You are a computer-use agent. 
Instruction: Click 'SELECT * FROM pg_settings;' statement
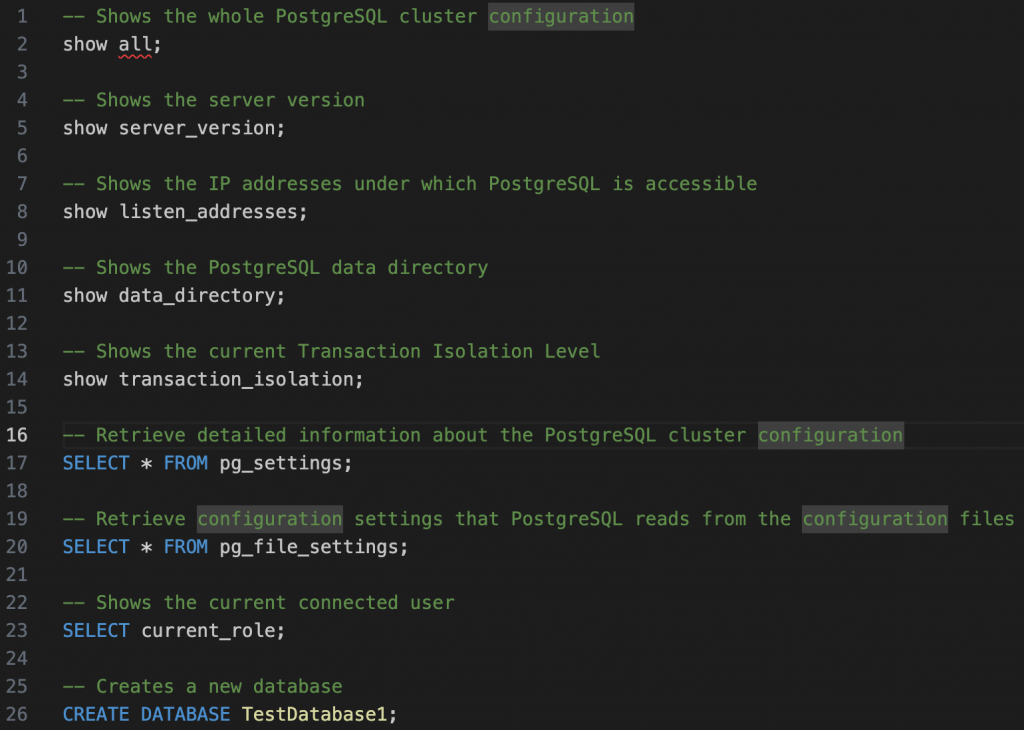coord(207,463)
